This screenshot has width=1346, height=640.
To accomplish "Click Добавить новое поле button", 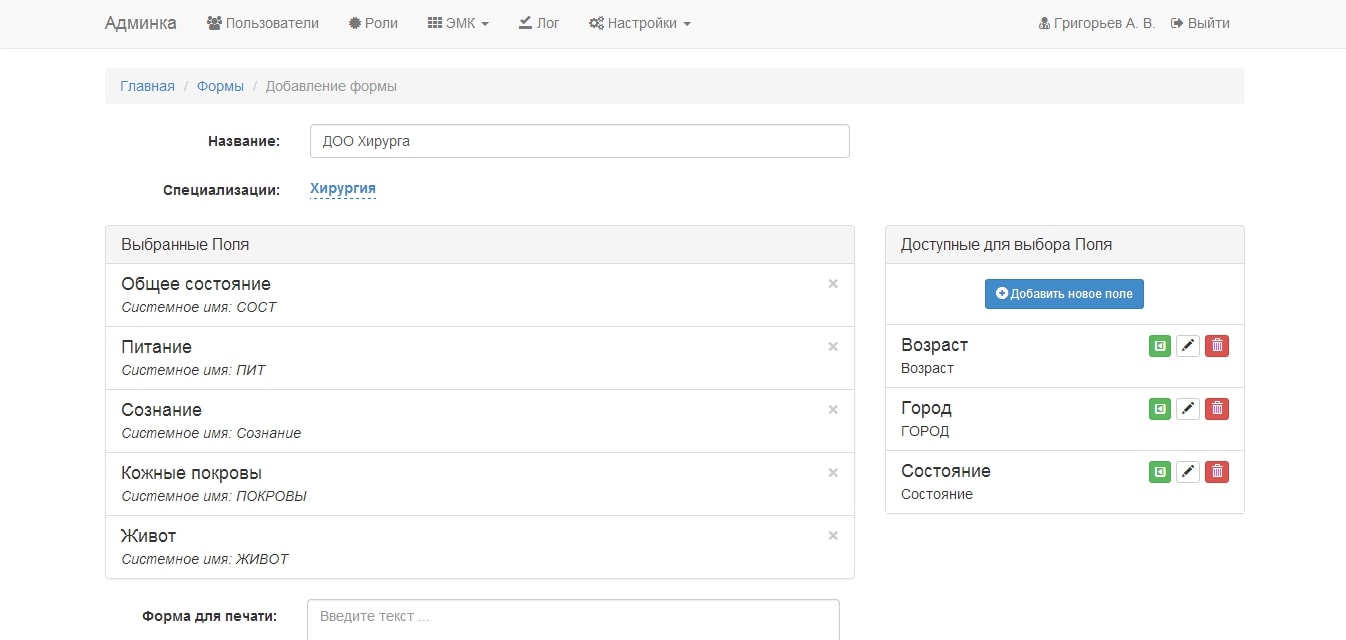I will (x=1064, y=294).
